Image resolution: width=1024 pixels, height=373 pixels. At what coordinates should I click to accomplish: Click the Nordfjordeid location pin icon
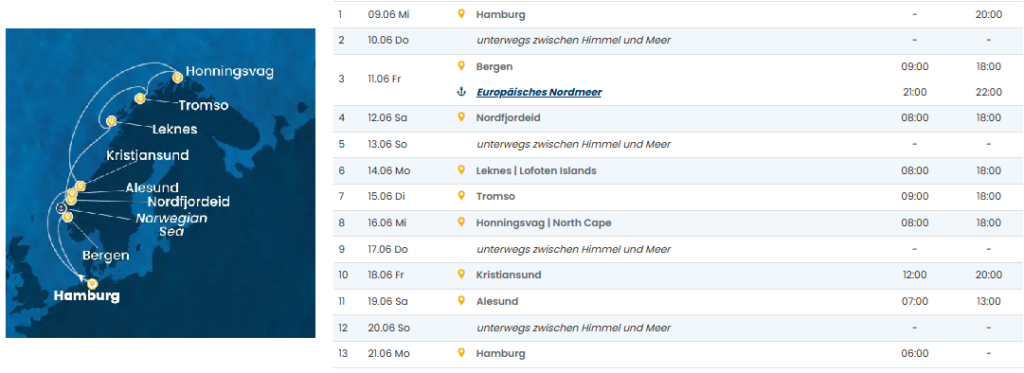(x=461, y=118)
